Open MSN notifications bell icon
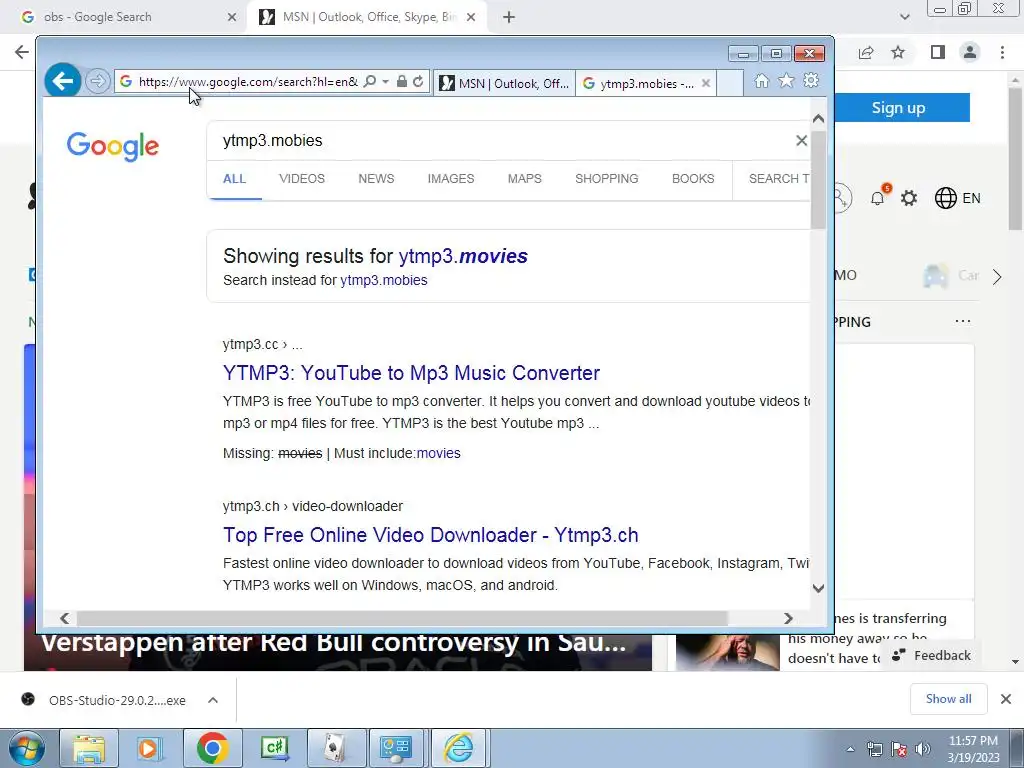Viewport: 1024px width, 768px height. (878, 198)
